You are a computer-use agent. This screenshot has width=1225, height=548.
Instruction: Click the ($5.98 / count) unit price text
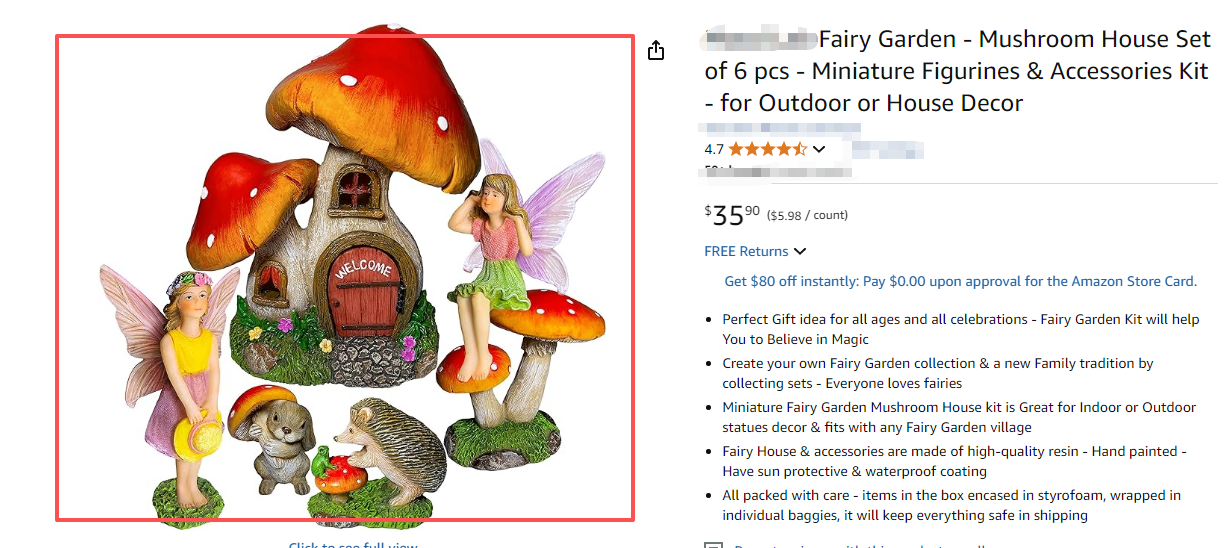tap(807, 215)
